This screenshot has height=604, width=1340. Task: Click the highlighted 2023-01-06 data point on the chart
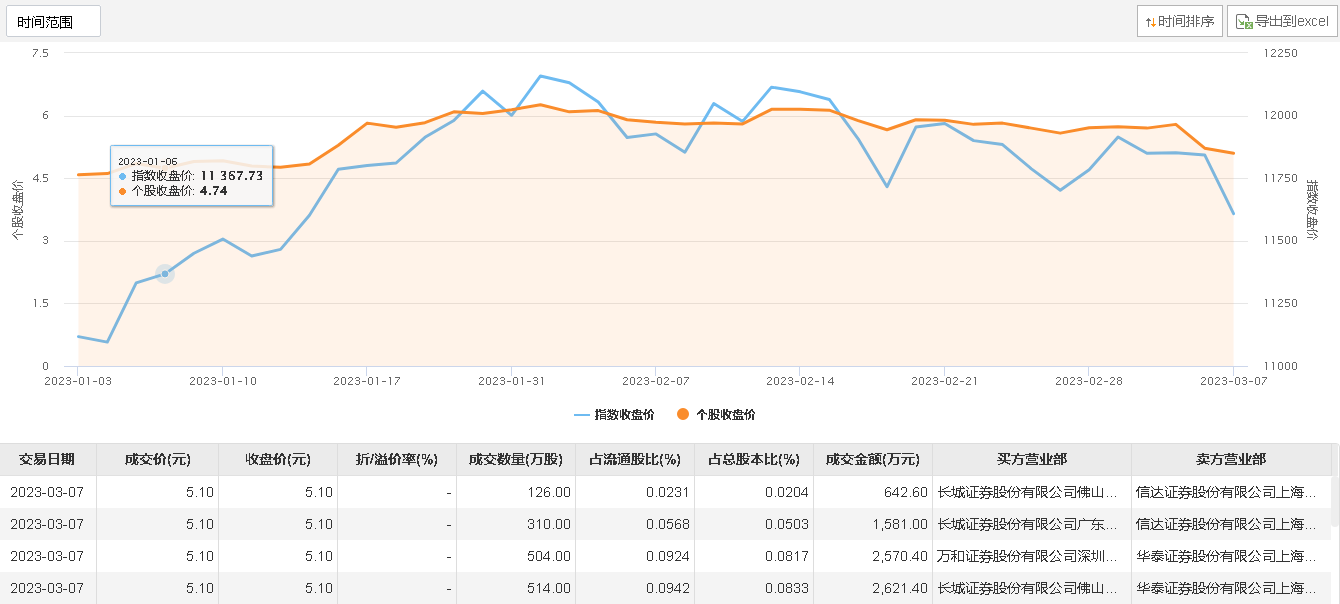pyautogui.click(x=165, y=274)
